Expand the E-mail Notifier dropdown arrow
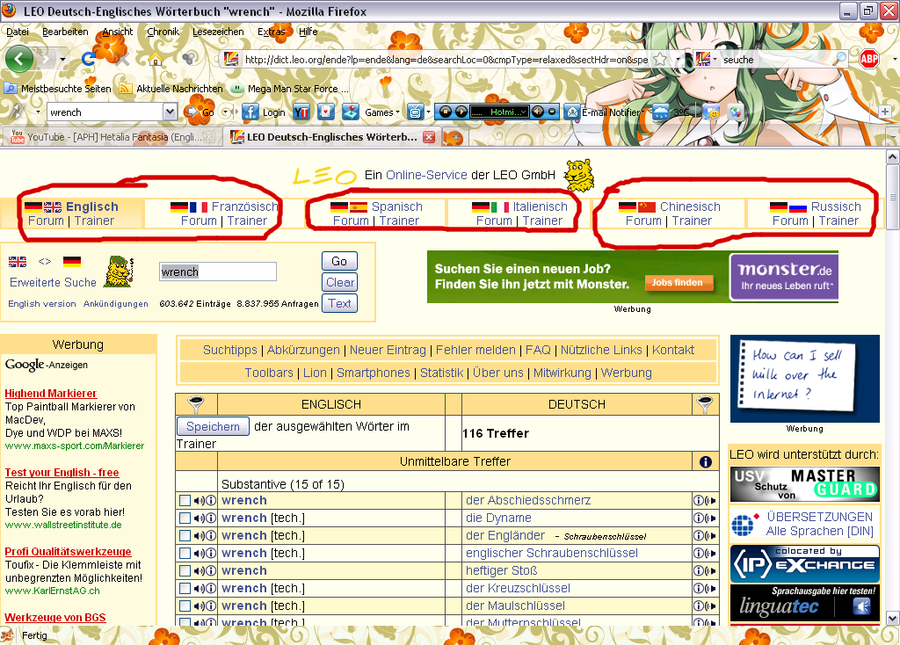The height and width of the screenshot is (645, 900). [645, 112]
